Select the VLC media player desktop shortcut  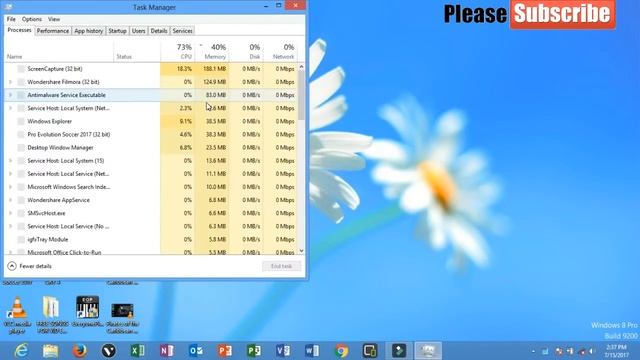(17, 315)
